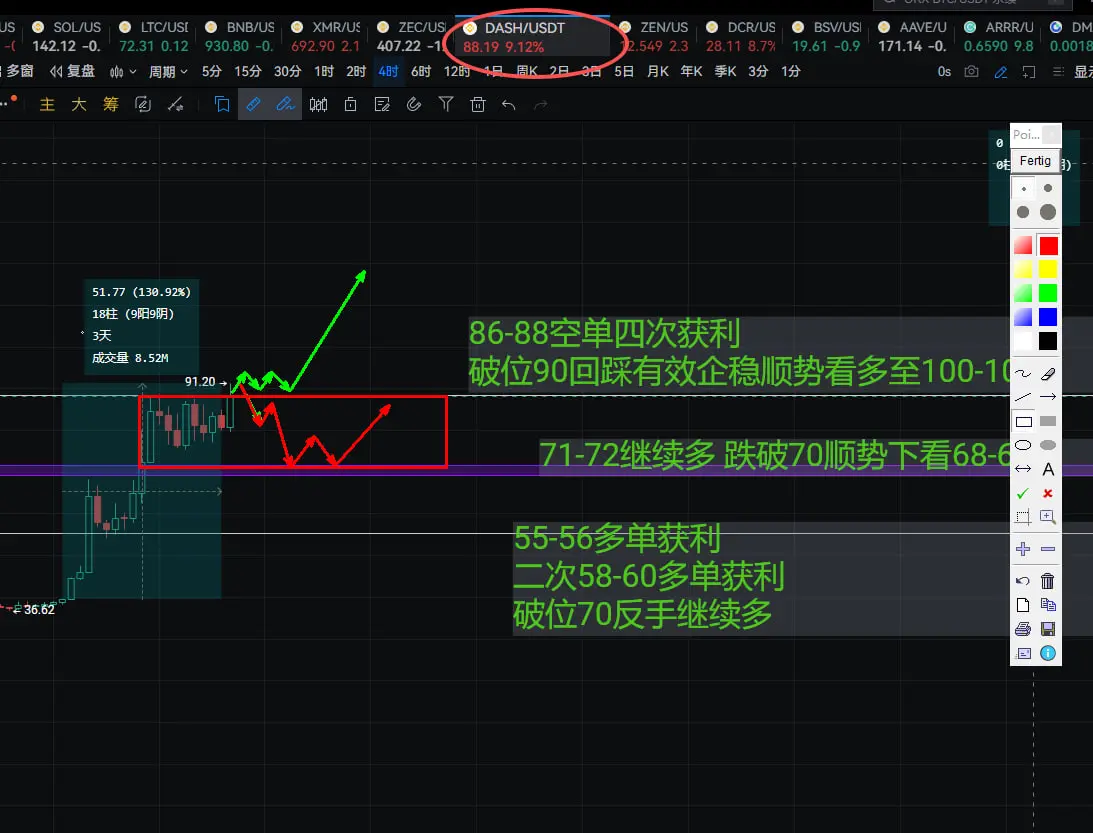Expand the chart type dropdown arrow
Image resolution: width=1093 pixels, height=833 pixels.
click(x=132, y=72)
